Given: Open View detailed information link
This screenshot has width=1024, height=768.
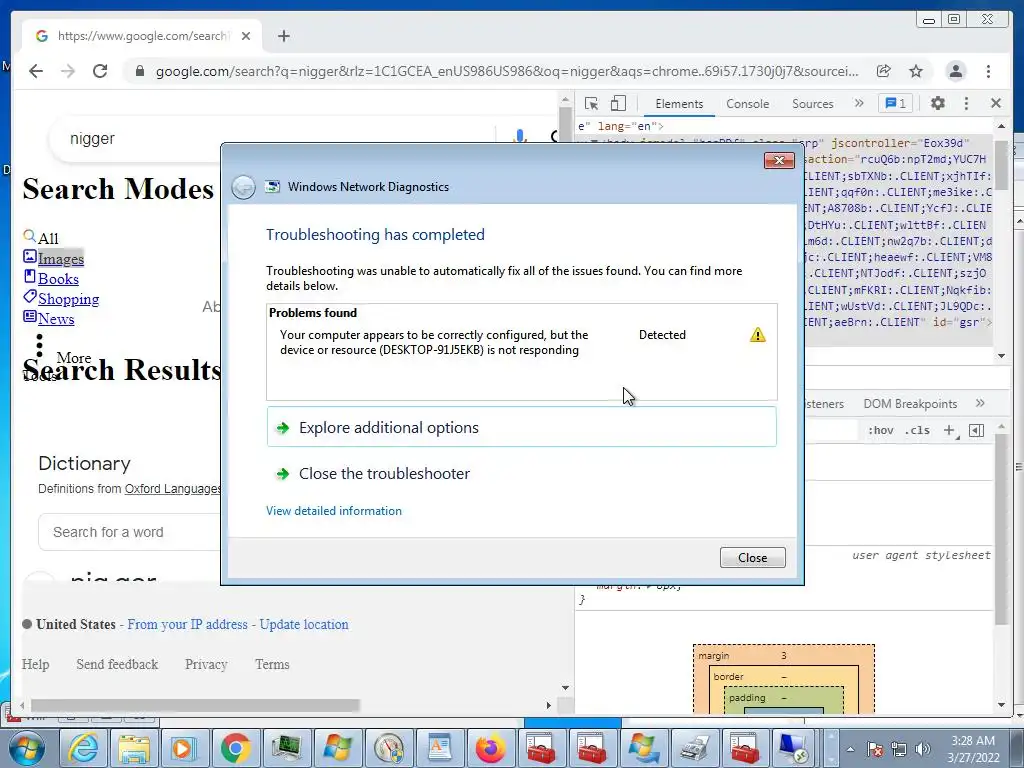Looking at the screenshot, I should 334,511.
